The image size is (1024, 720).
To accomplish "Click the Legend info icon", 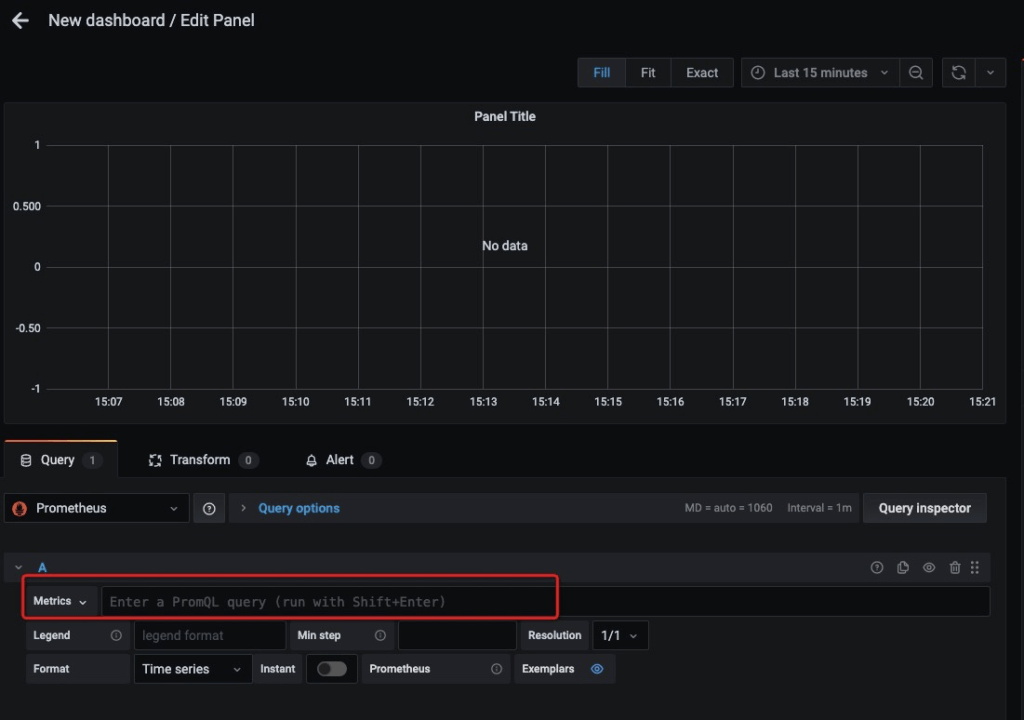I will (x=116, y=635).
